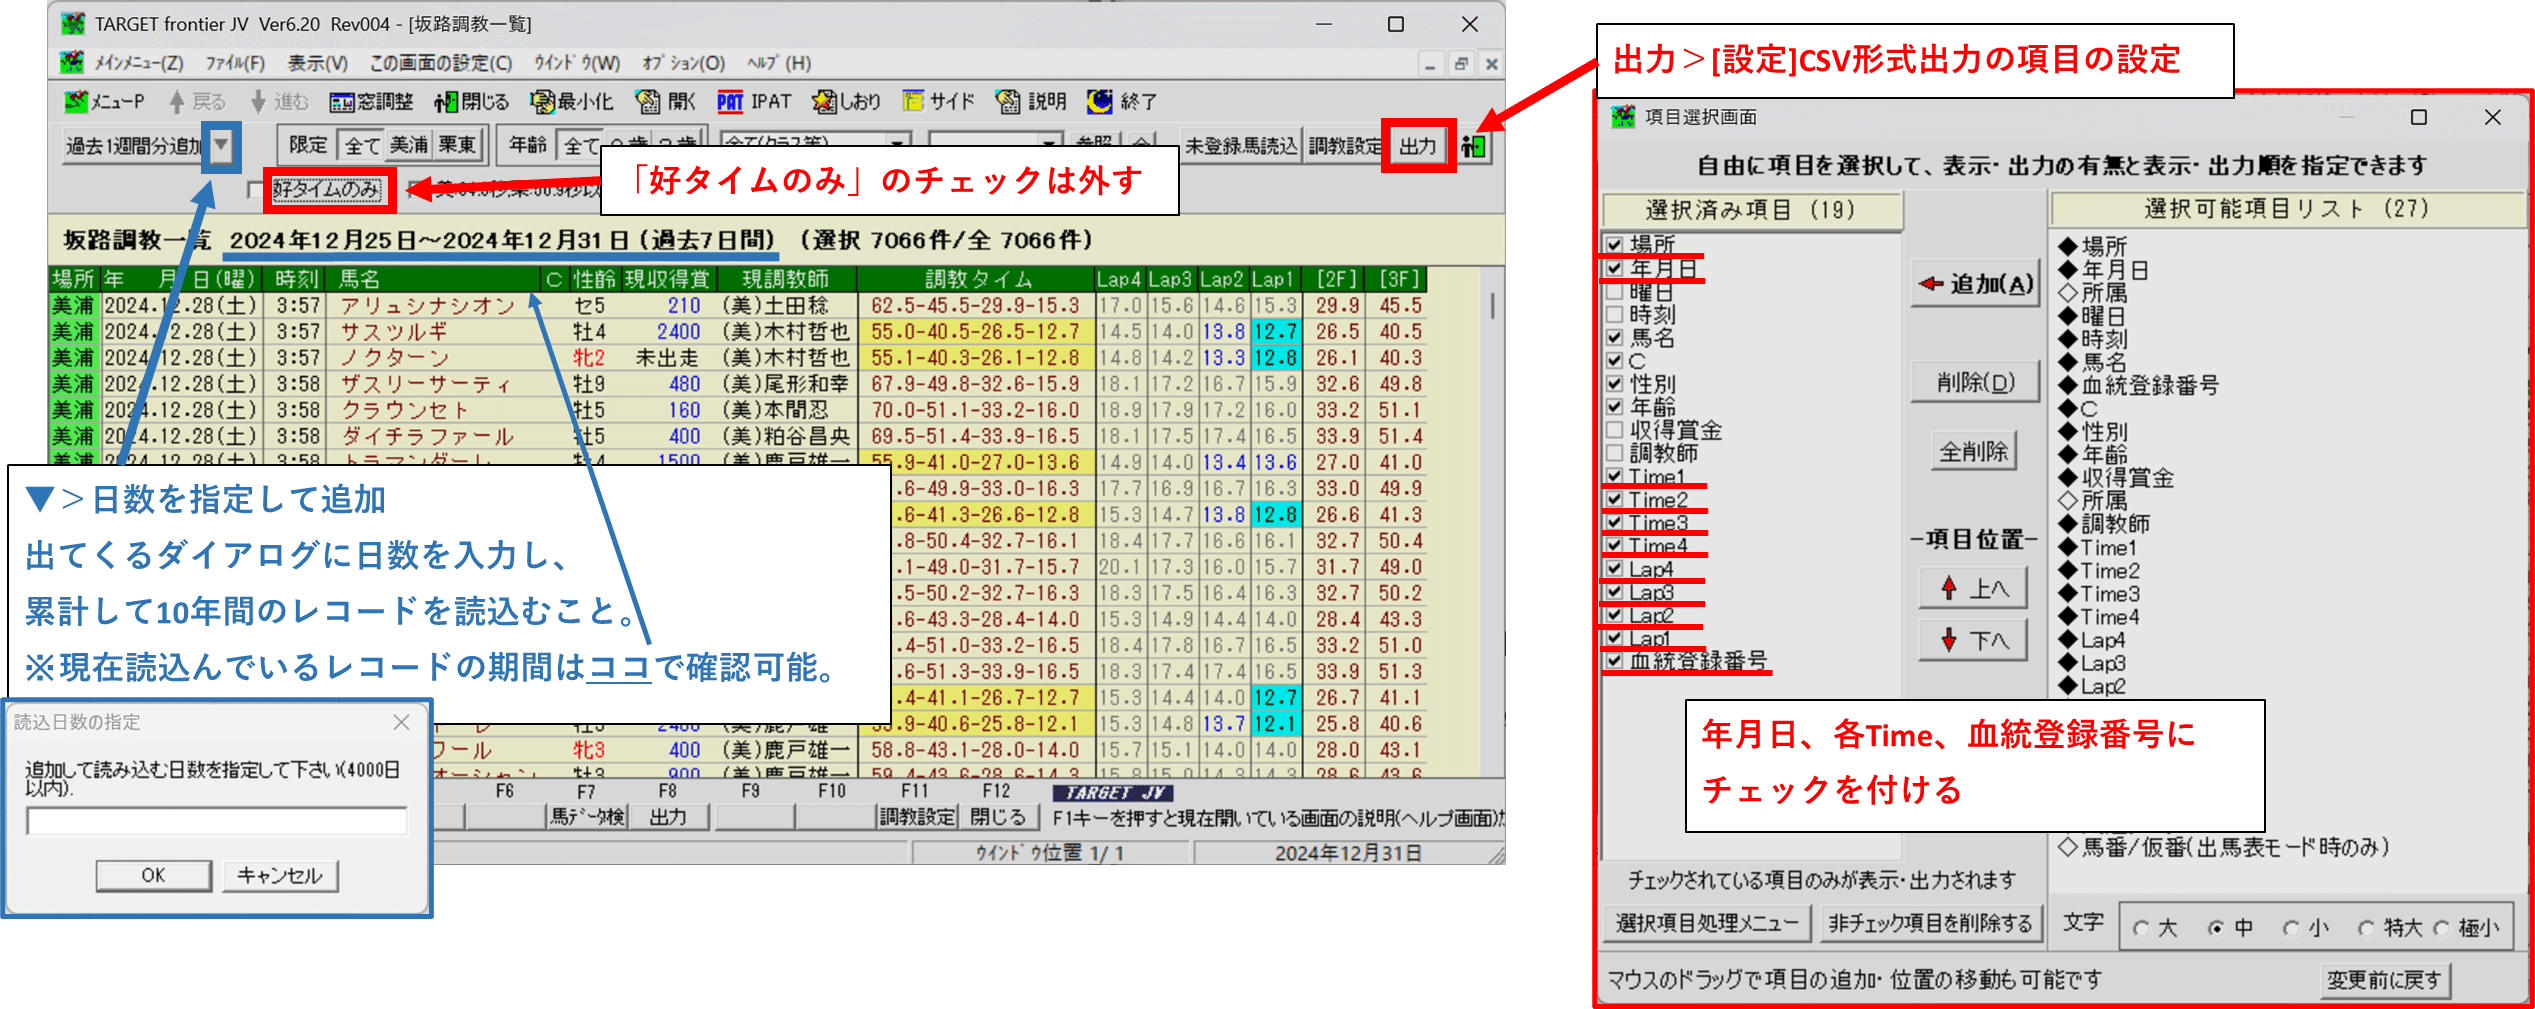
Task: Select the 特大 font size radio button
Action: coord(2366,928)
